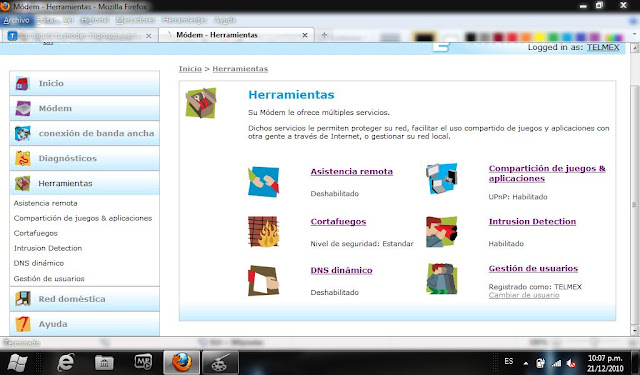Image resolution: width=640 pixels, height=375 pixels.
Task: Click the Diagnósticos icon in sidebar
Action: pyautogui.click(x=22, y=158)
